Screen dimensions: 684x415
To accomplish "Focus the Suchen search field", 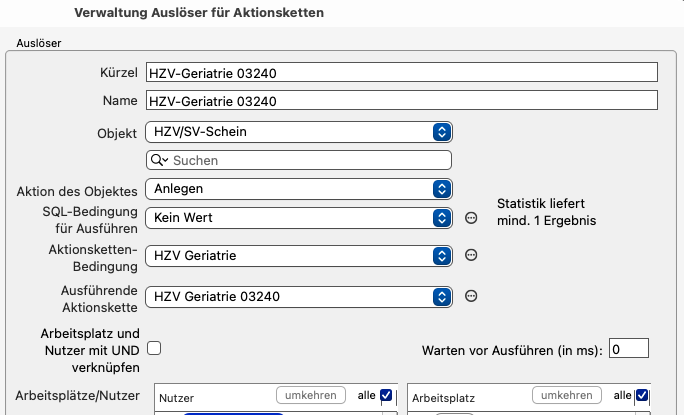I will 299,160.
